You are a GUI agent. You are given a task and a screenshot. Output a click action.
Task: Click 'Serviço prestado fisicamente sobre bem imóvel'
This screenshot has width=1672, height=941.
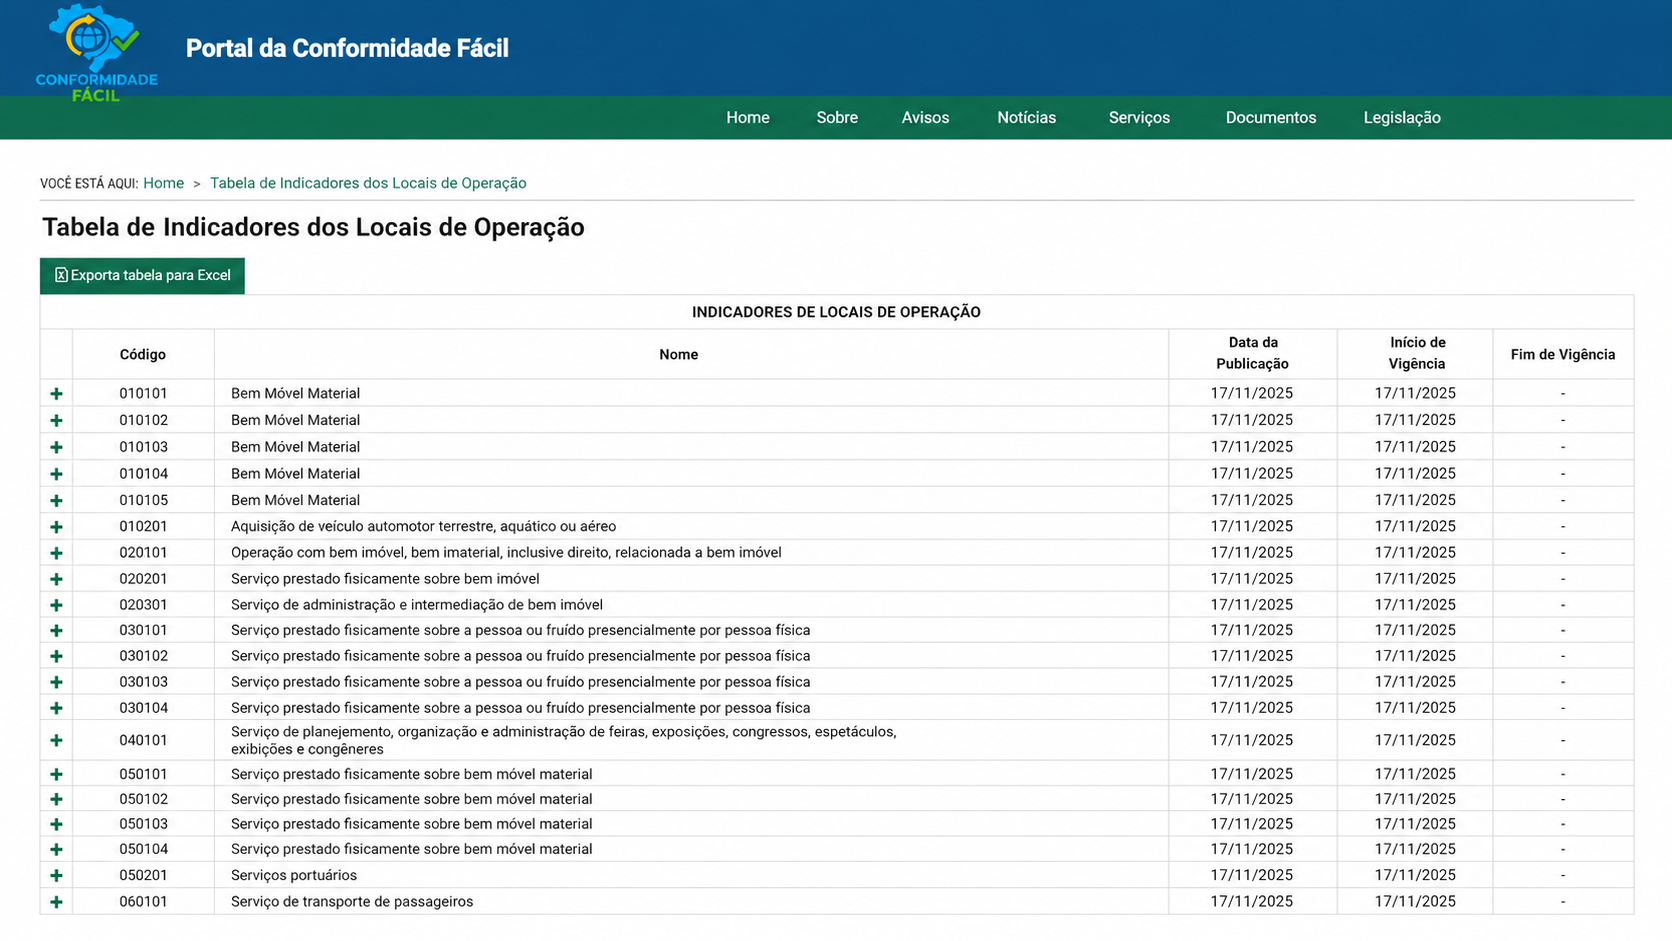pos(385,578)
